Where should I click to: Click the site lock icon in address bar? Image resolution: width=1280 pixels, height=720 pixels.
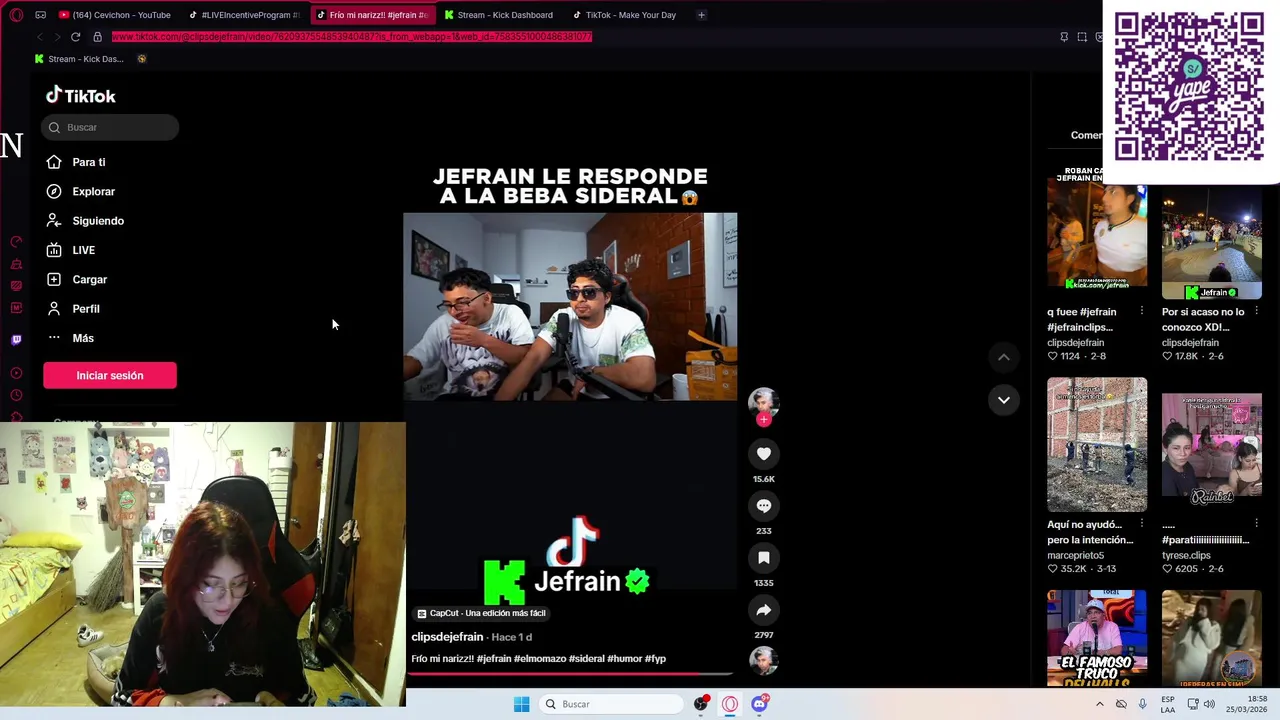pyautogui.click(x=97, y=37)
